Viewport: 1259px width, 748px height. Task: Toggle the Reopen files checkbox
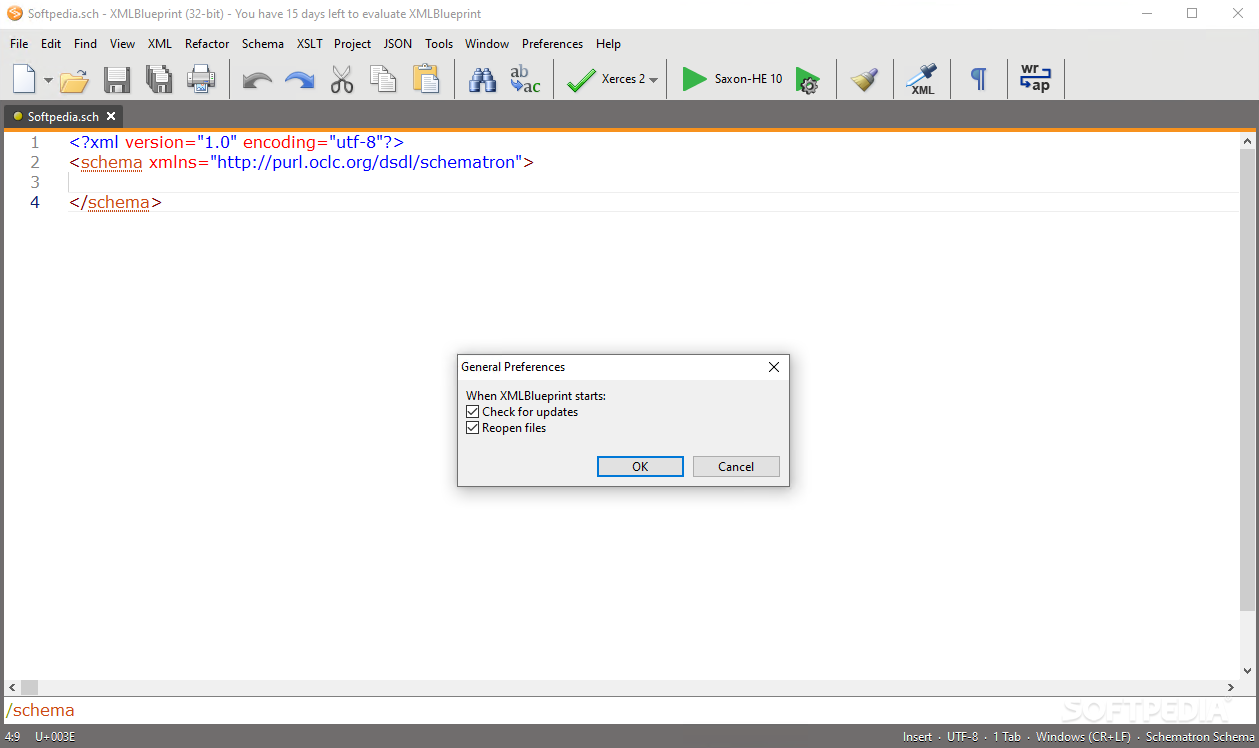click(x=473, y=428)
